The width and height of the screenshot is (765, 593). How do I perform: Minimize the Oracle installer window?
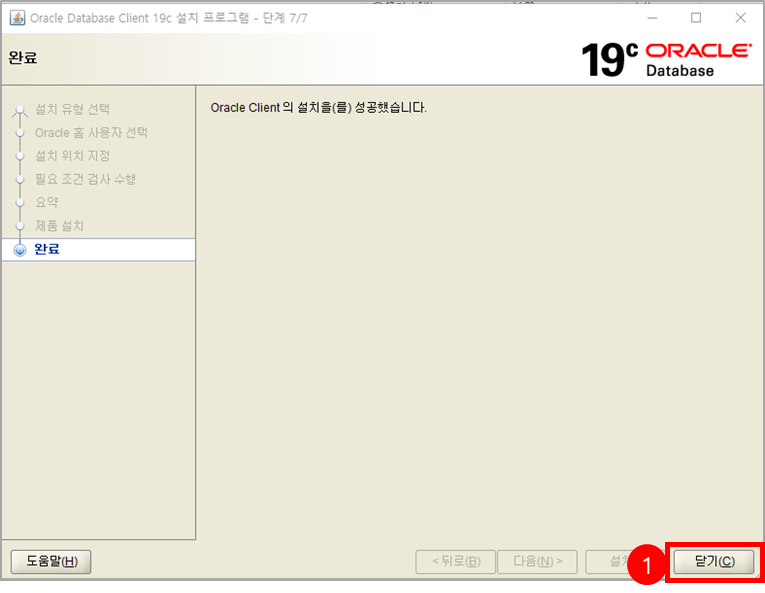click(652, 18)
